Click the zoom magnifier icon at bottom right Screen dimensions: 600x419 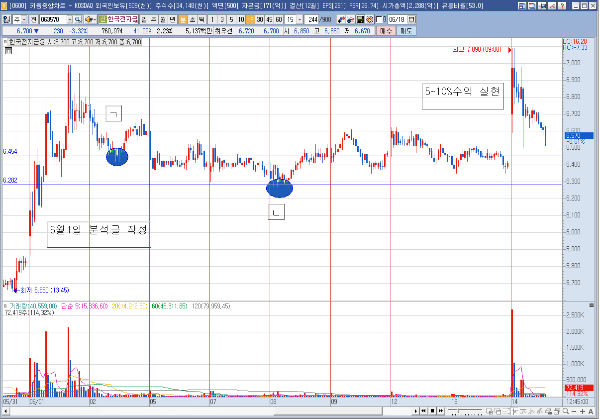566,411
